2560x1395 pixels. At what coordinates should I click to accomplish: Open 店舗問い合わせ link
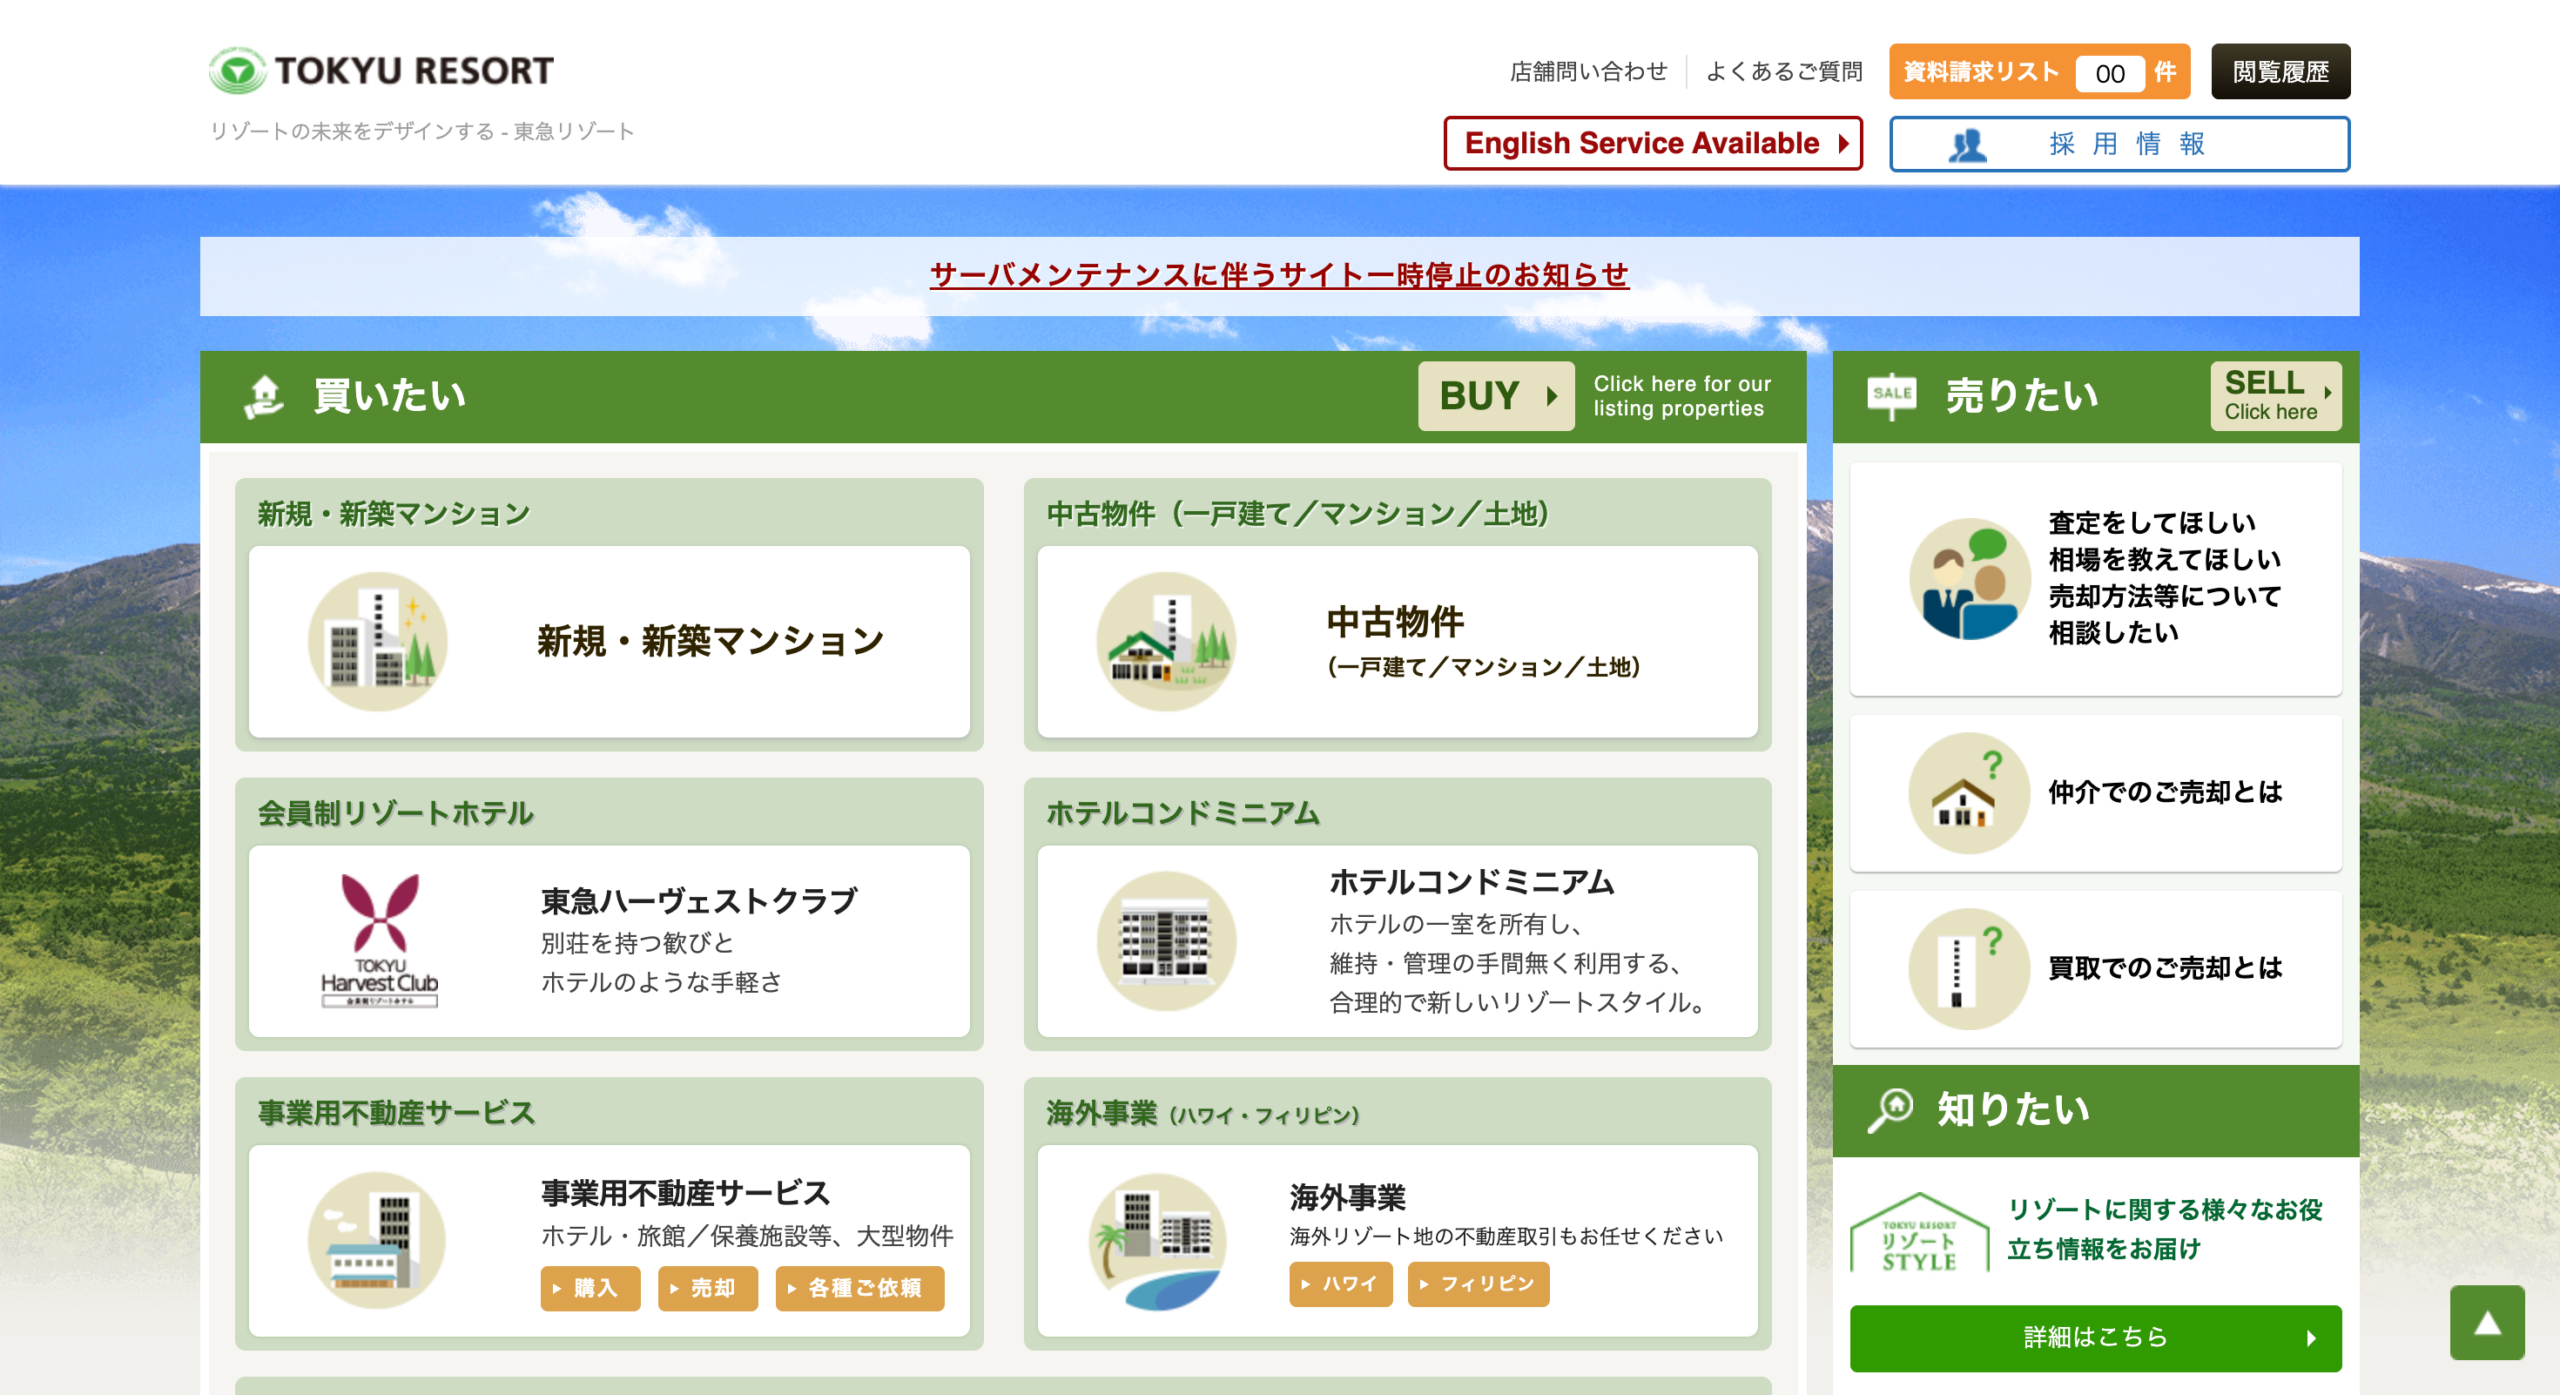[x=1588, y=72]
